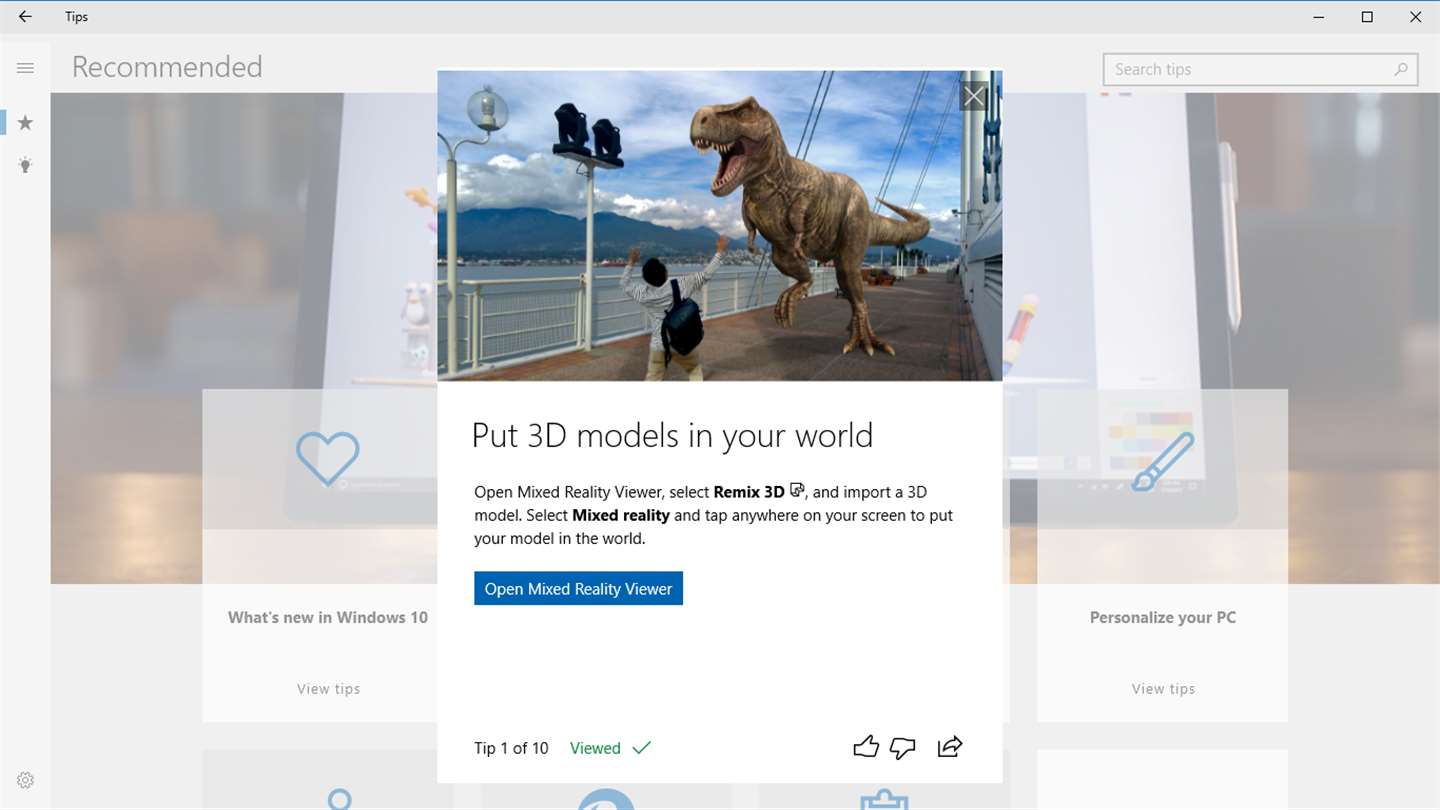Maximize the Tips window
Viewport: 1440px width, 810px height.
pos(1367,17)
